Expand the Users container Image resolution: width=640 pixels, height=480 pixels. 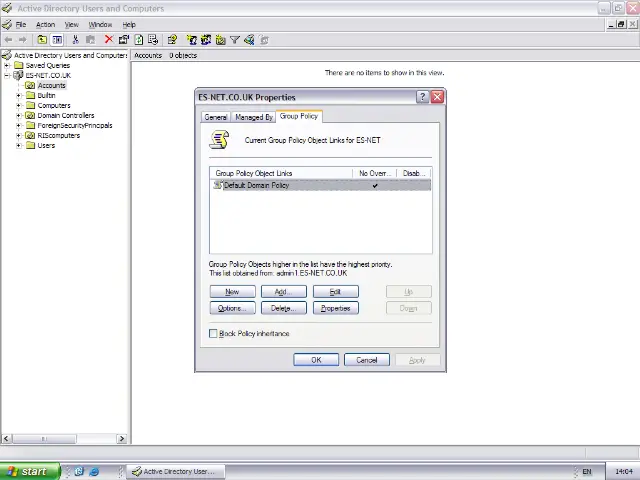tap(18, 145)
